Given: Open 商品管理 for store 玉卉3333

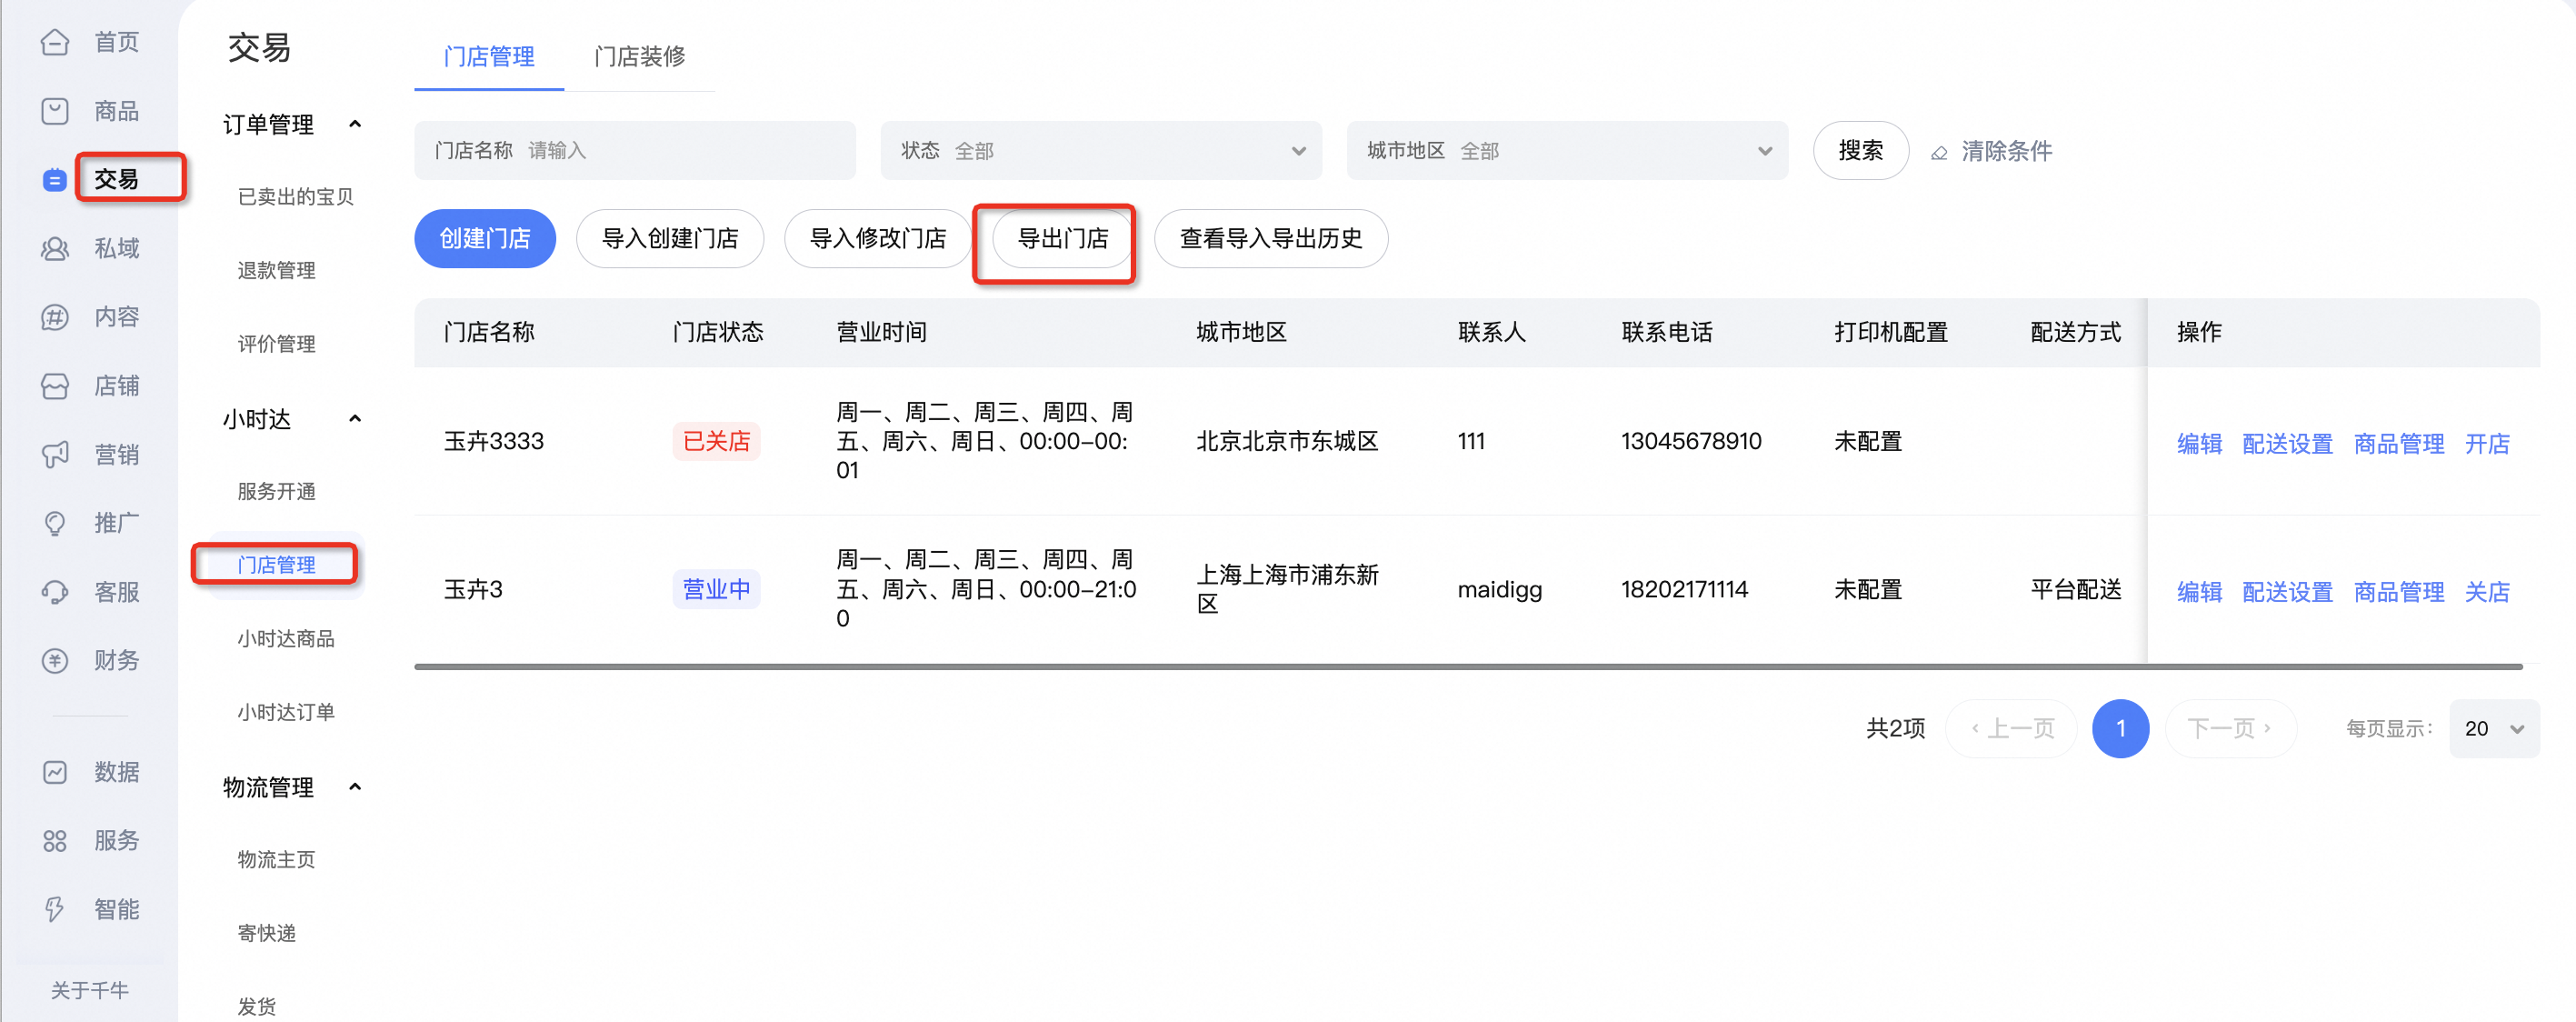Looking at the screenshot, I should coord(2398,444).
